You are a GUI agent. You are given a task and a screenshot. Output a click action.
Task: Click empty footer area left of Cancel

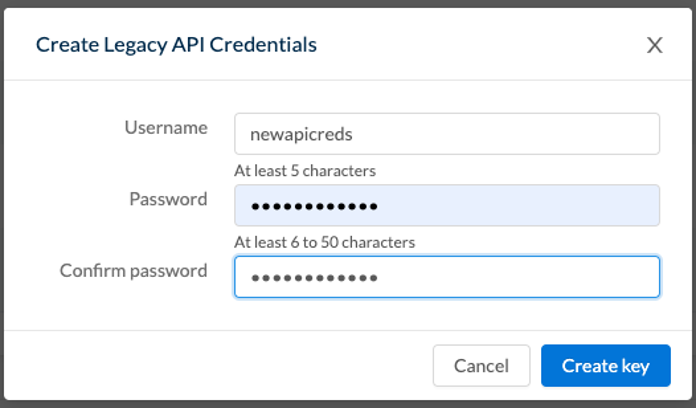[218, 365]
